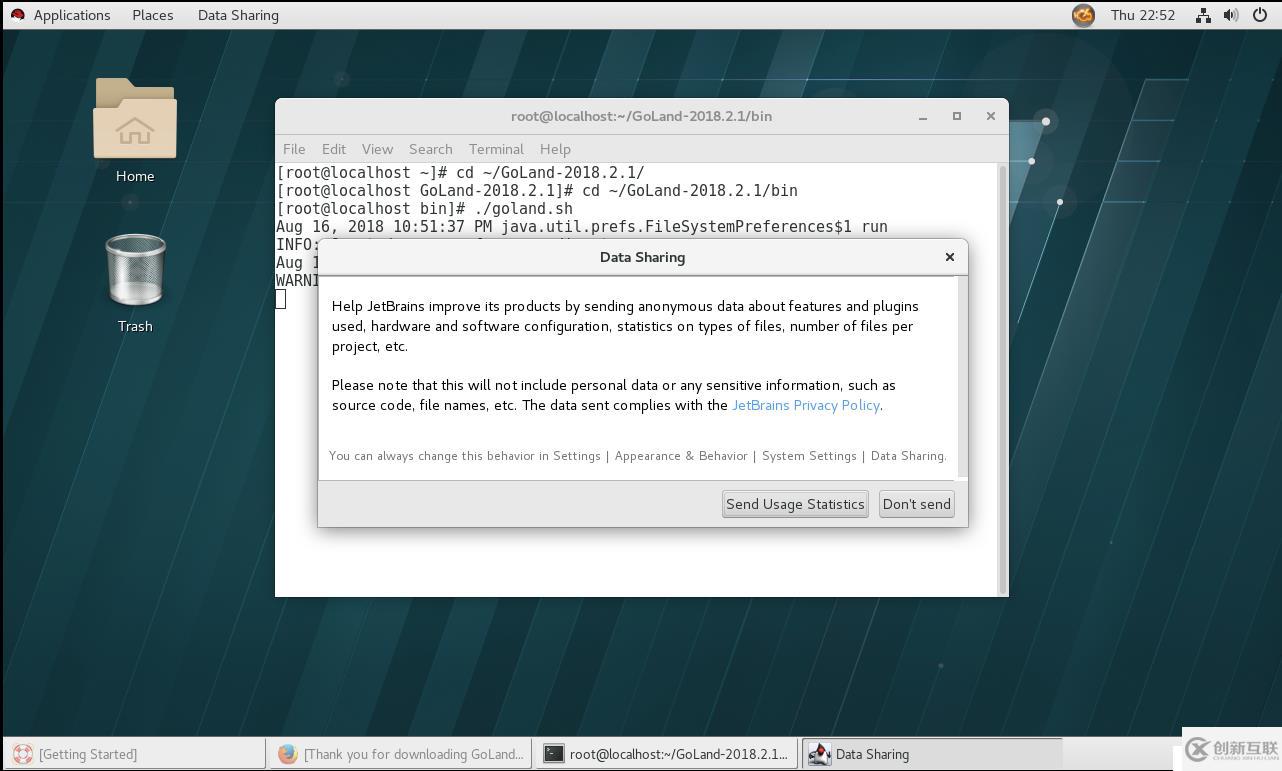The width and height of the screenshot is (1282, 771).
Task: Click the clock showing Thu 22:52
Action: point(1143,15)
